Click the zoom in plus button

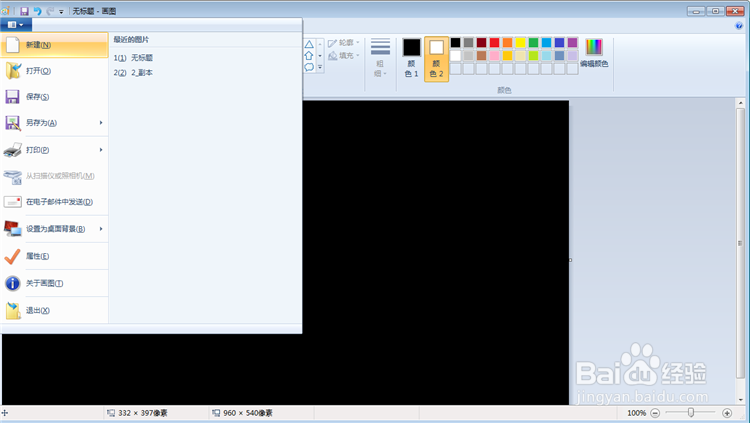[x=727, y=413]
